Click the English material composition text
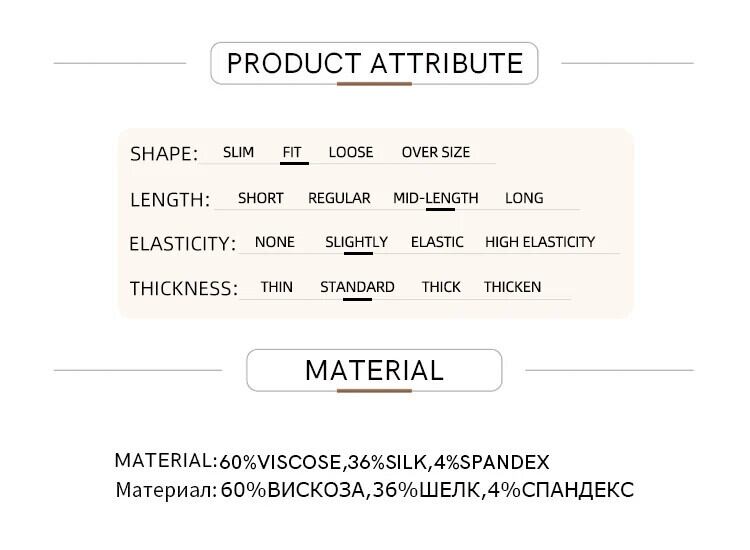The image size is (750, 550). tap(385, 462)
